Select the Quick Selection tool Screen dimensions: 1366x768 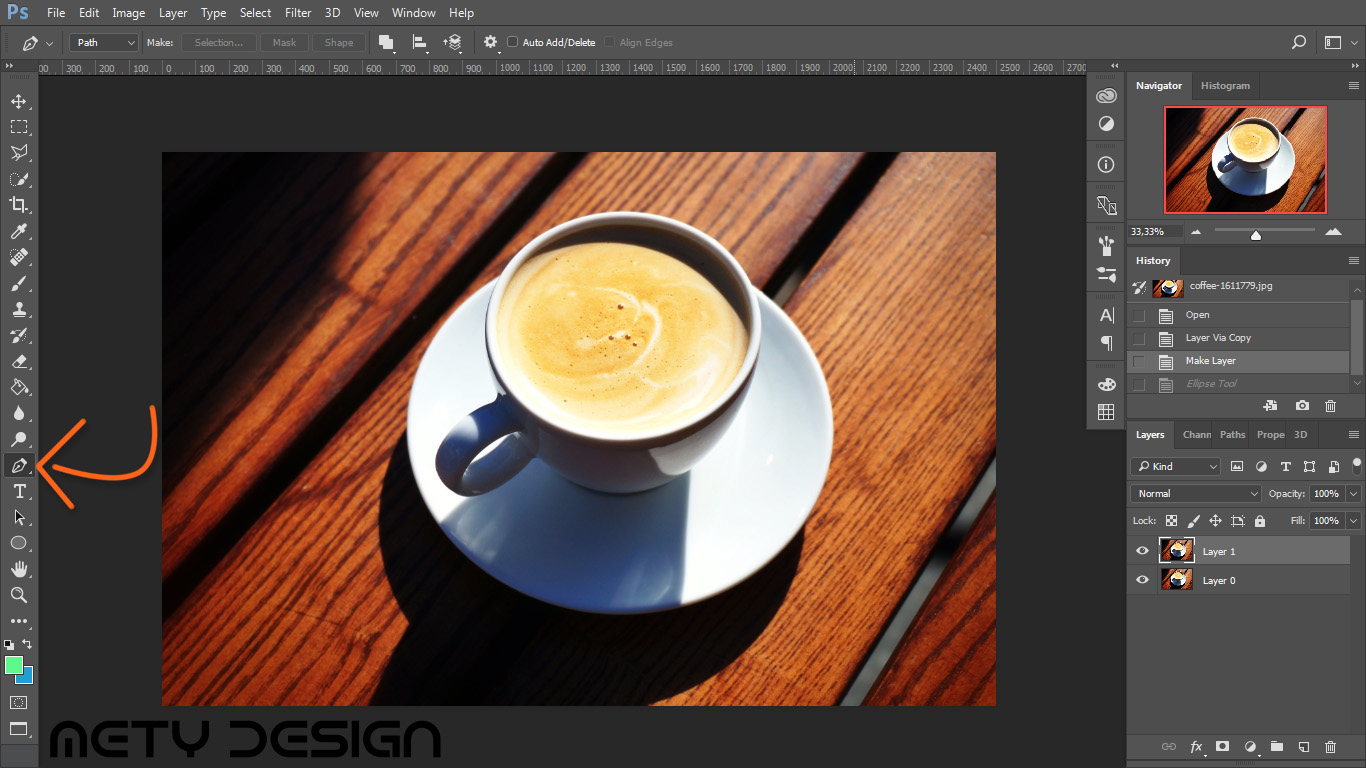pyautogui.click(x=18, y=179)
